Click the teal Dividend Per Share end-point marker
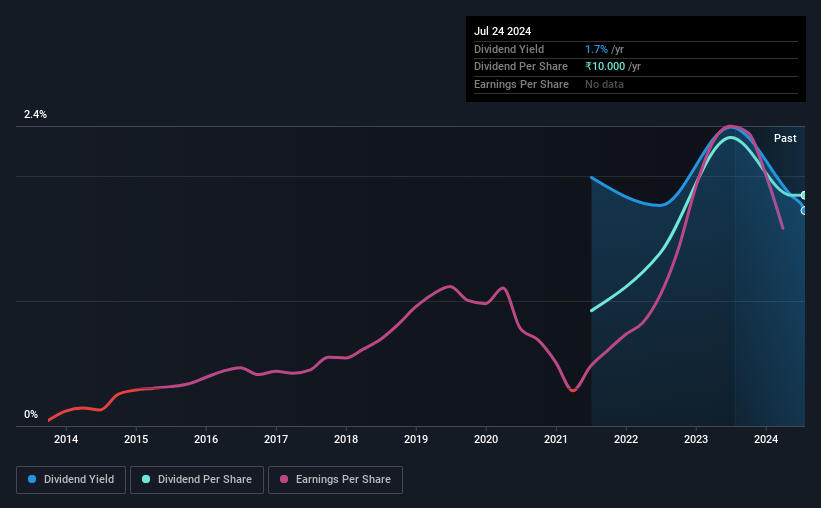 pos(804,195)
